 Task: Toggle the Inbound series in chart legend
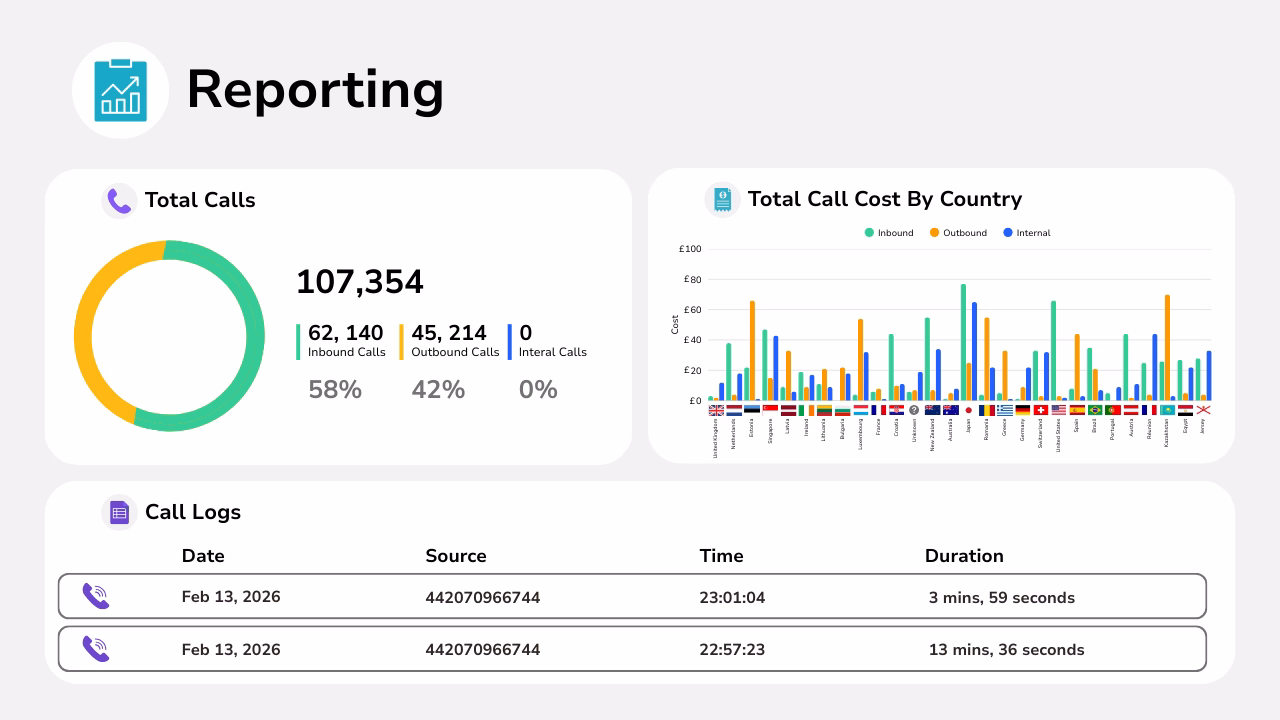[888, 233]
